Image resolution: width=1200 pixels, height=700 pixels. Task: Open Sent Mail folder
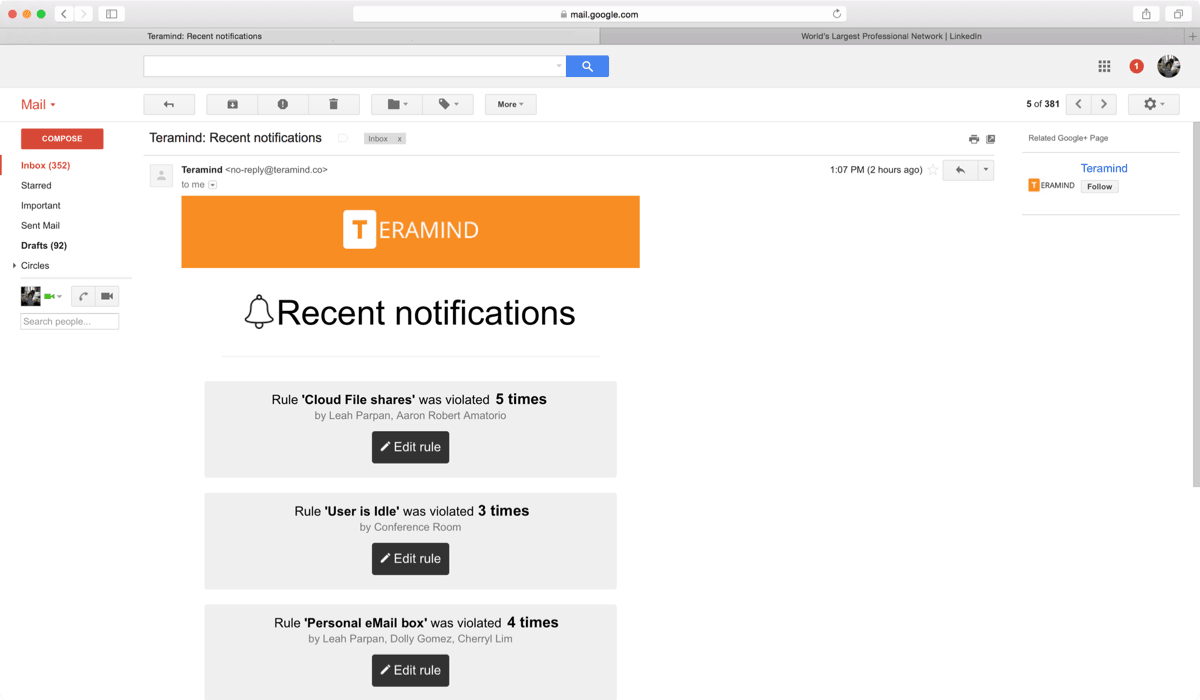tap(40, 225)
